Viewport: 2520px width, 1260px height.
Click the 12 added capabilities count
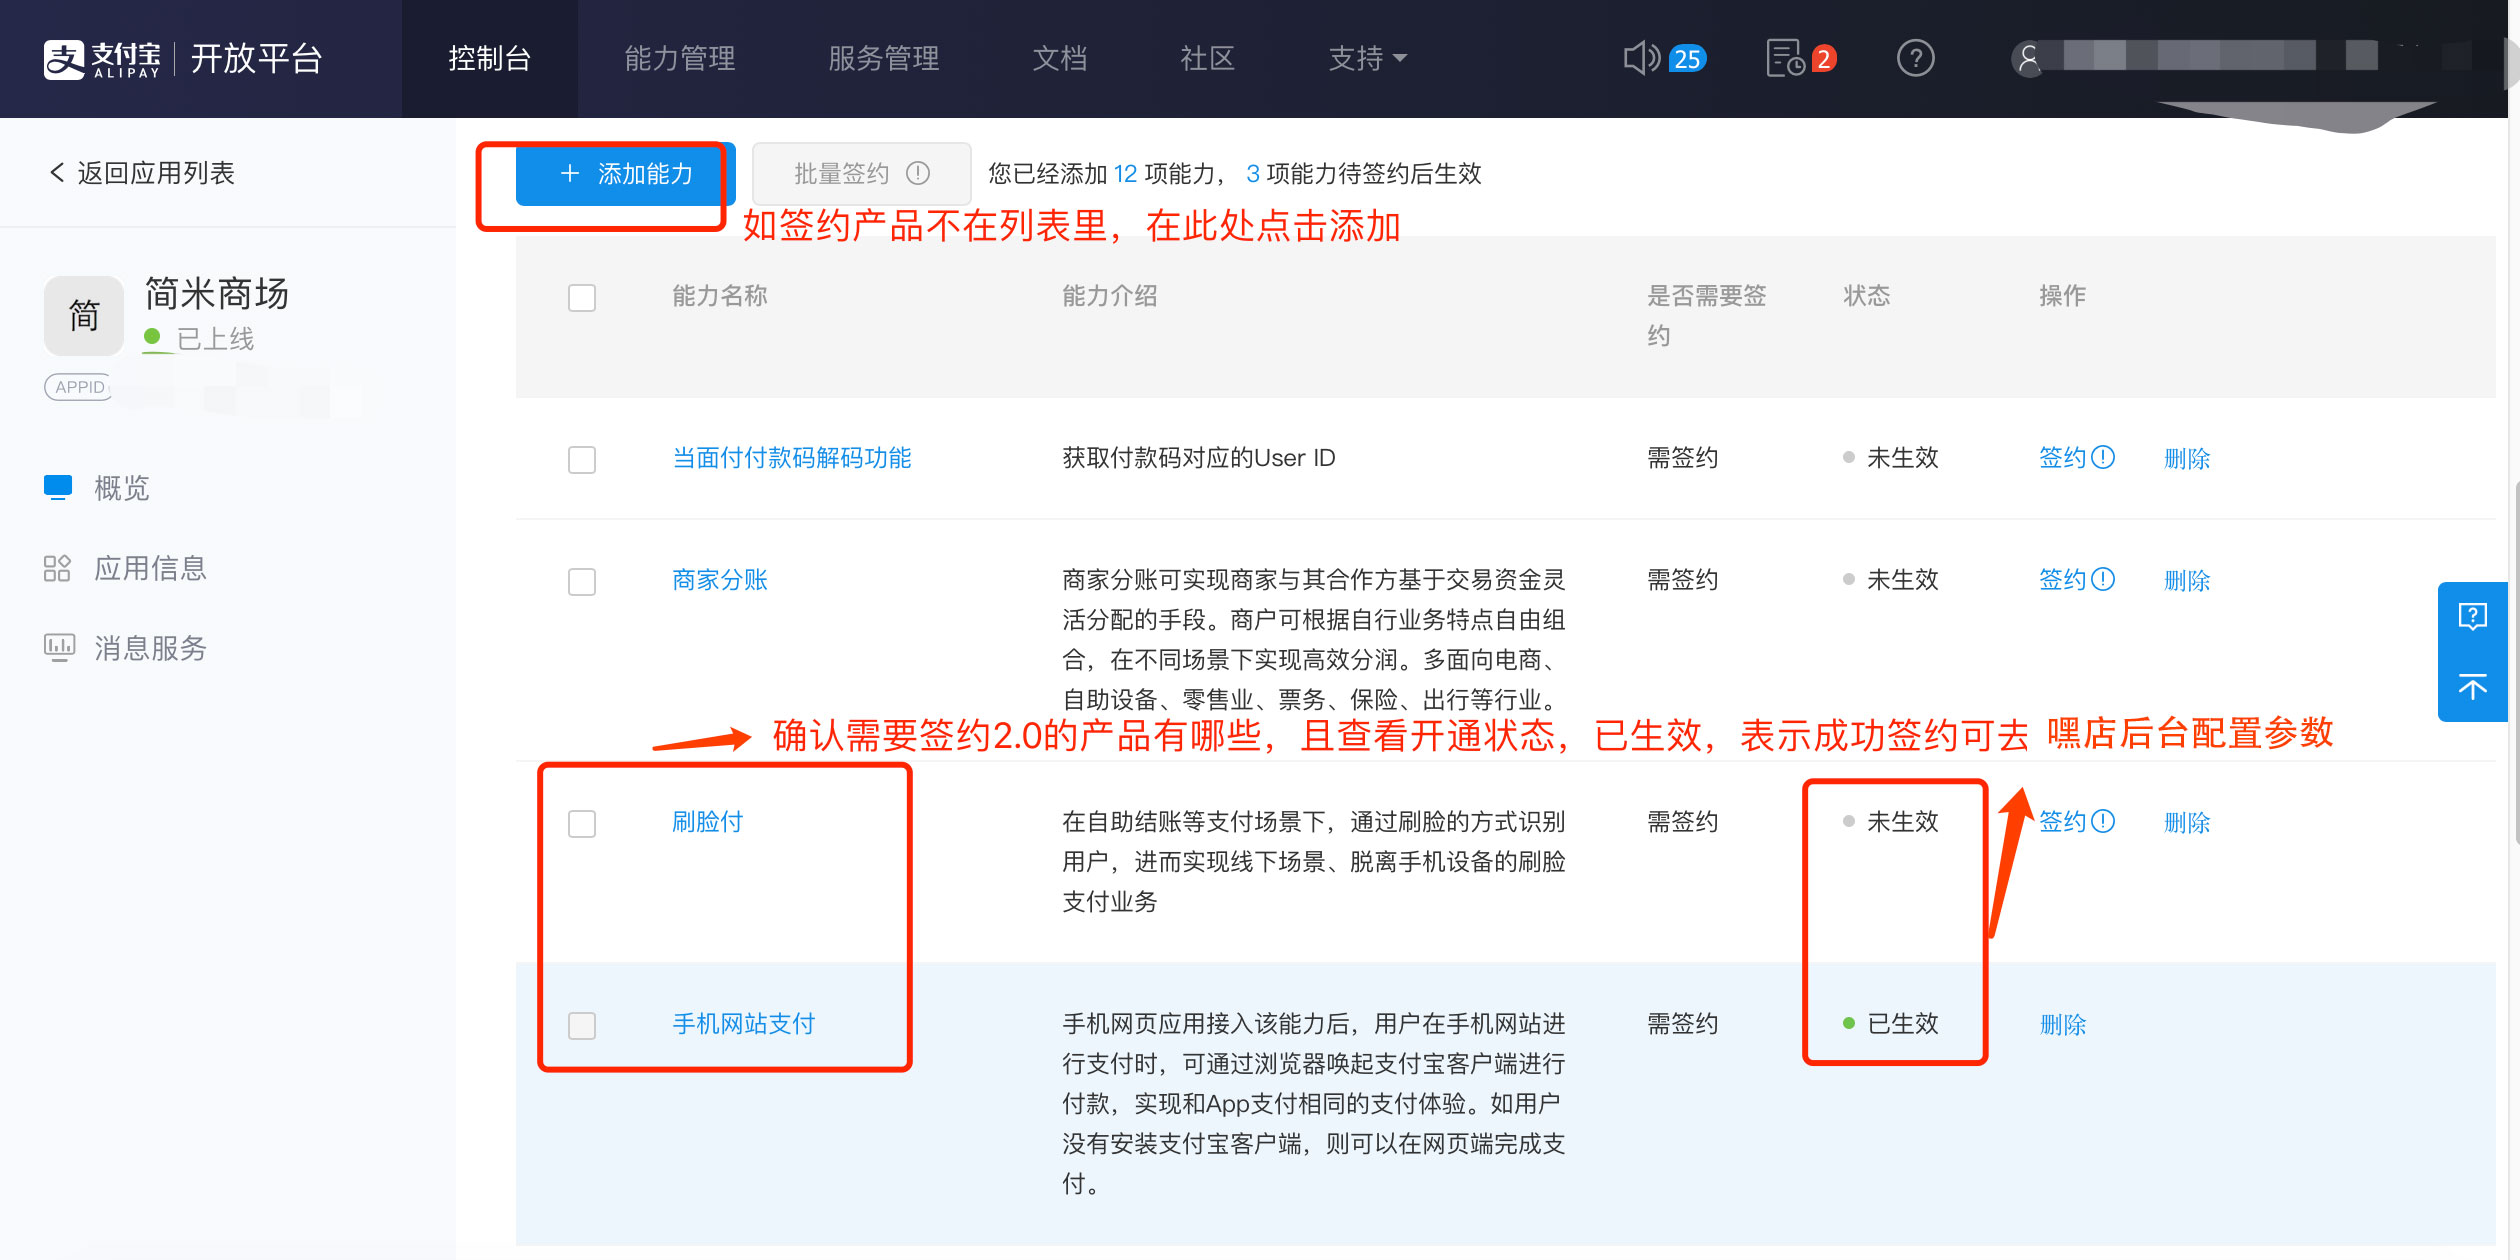pos(1125,174)
